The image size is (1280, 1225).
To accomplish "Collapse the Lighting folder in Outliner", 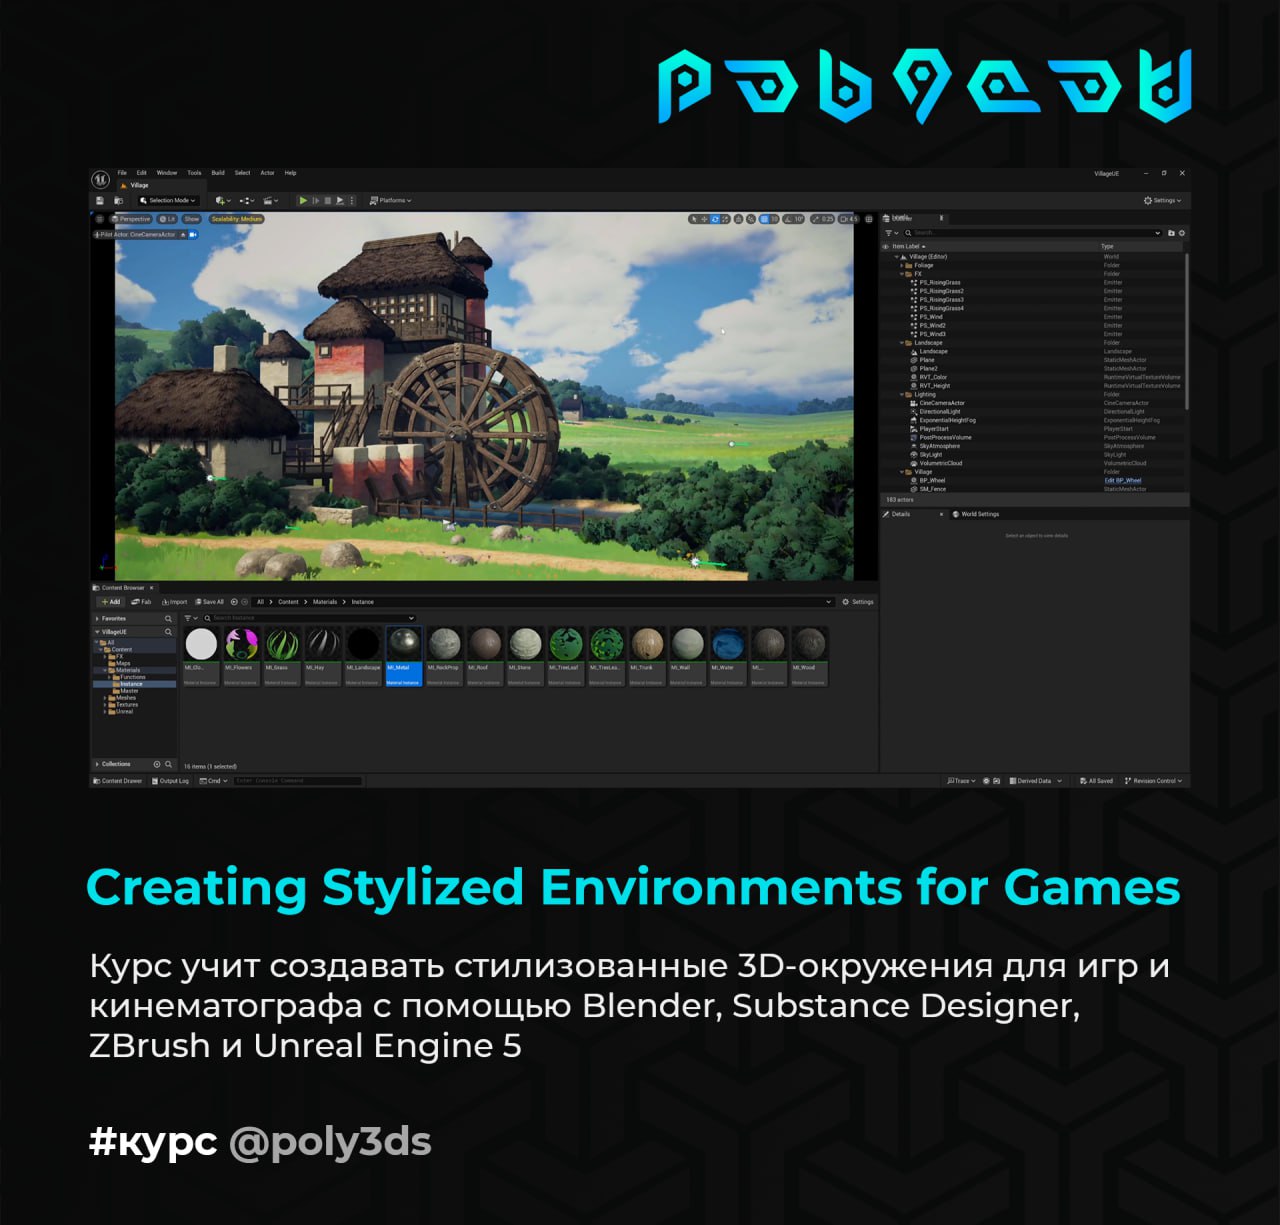I will (902, 395).
